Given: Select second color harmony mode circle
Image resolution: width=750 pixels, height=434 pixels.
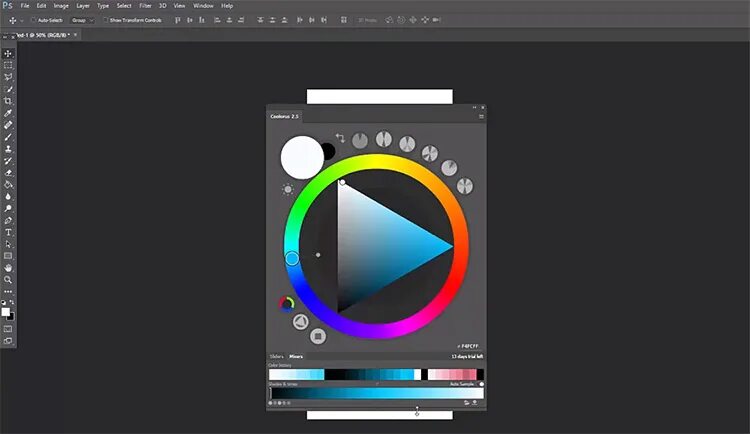Looking at the screenshot, I should (x=384, y=139).
